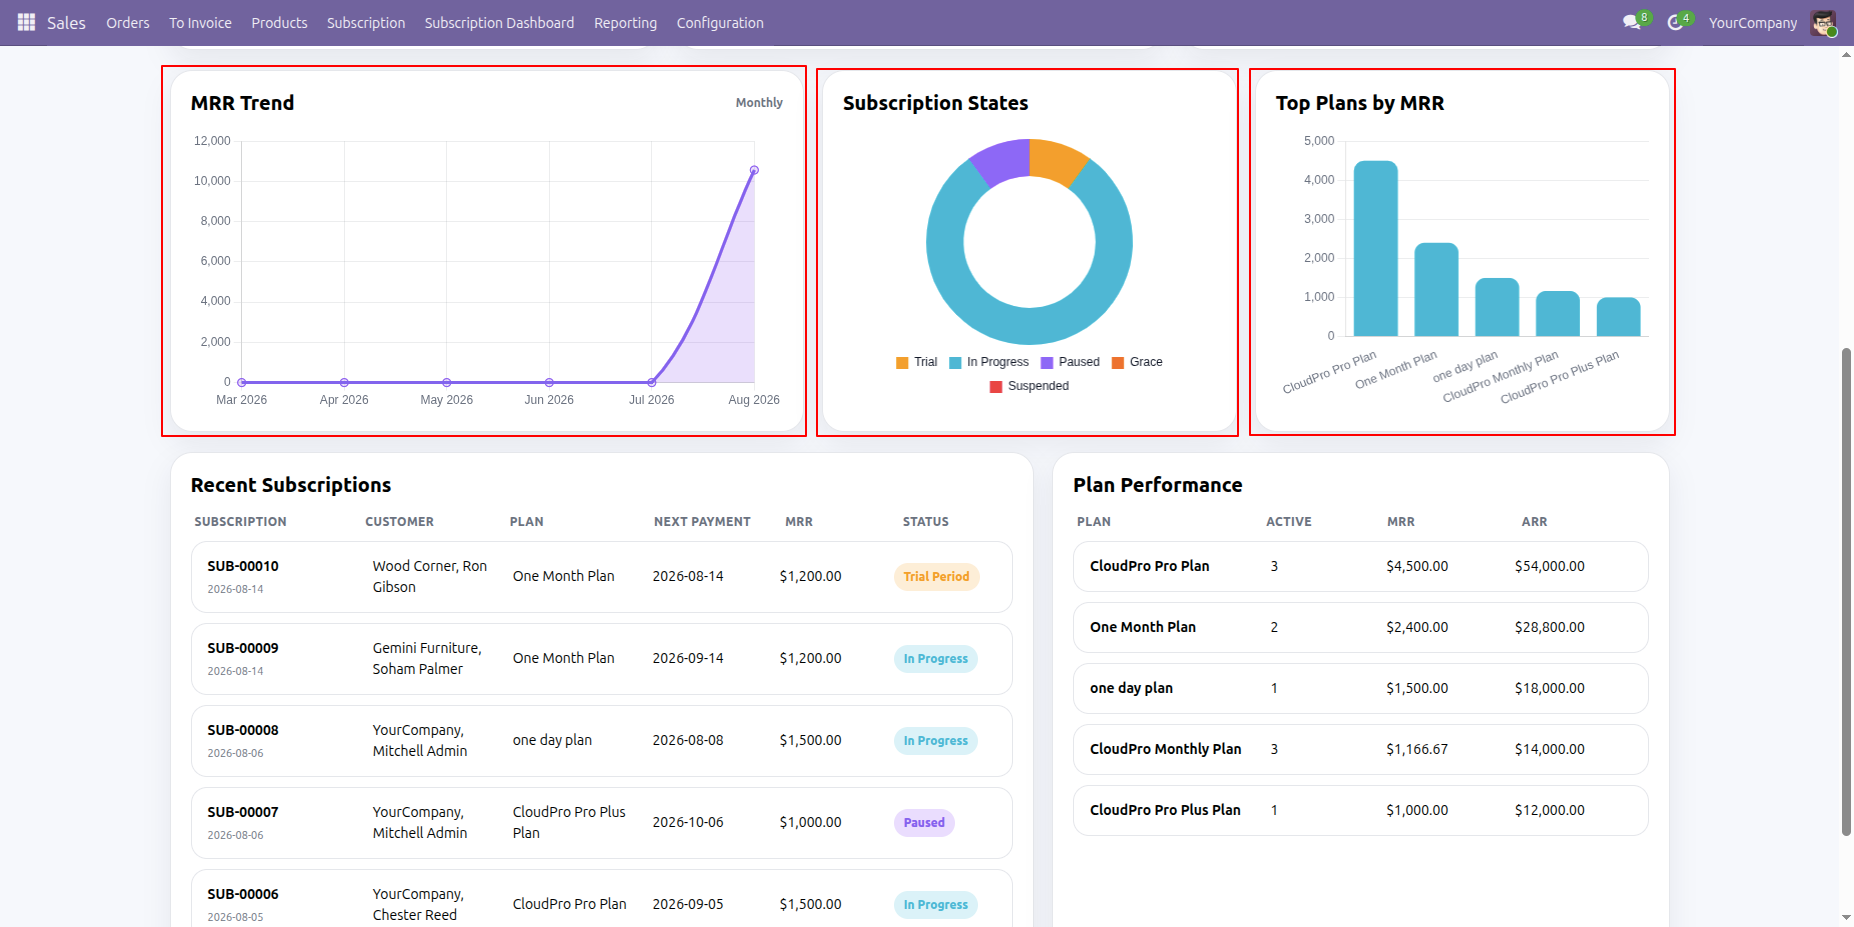Open the Subscription Dashboard menu item
This screenshot has width=1854, height=927.
tap(499, 23)
